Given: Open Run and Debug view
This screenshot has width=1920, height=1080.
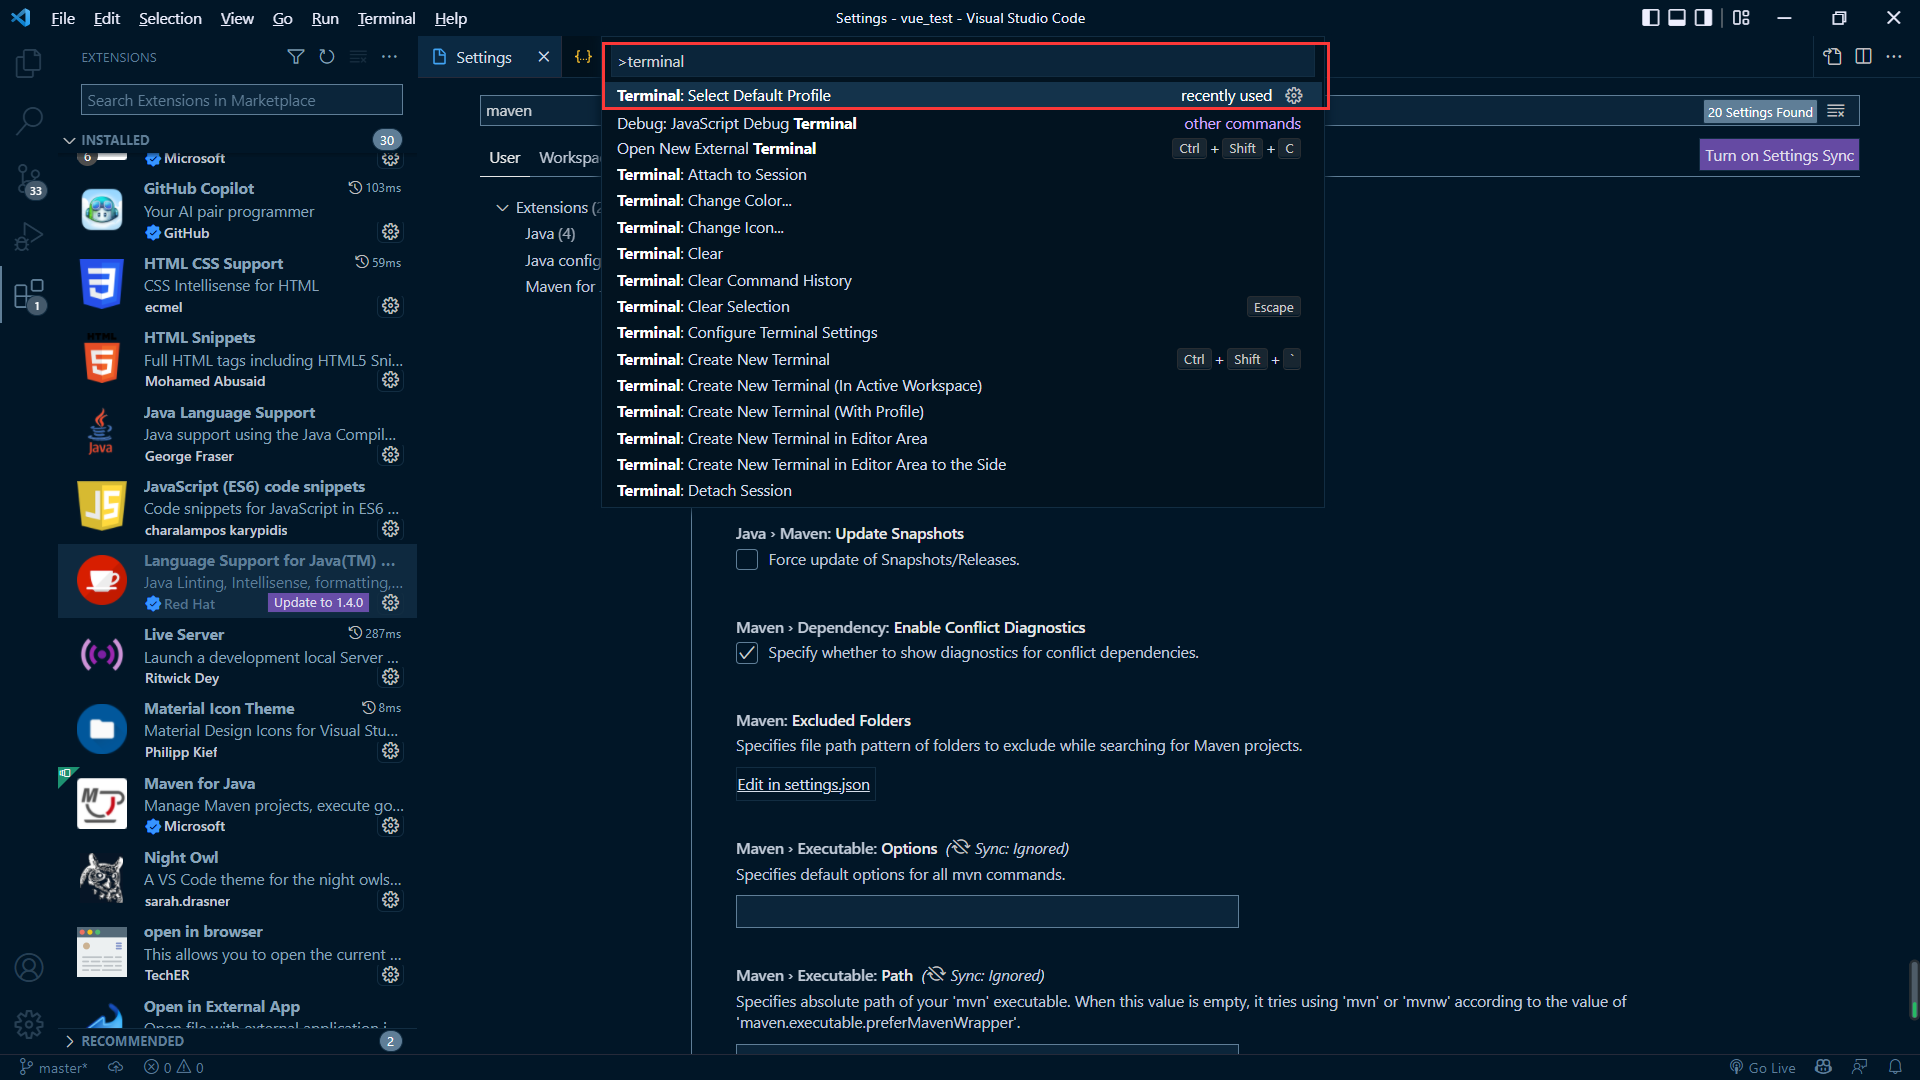Looking at the screenshot, I should pyautogui.click(x=29, y=237).
